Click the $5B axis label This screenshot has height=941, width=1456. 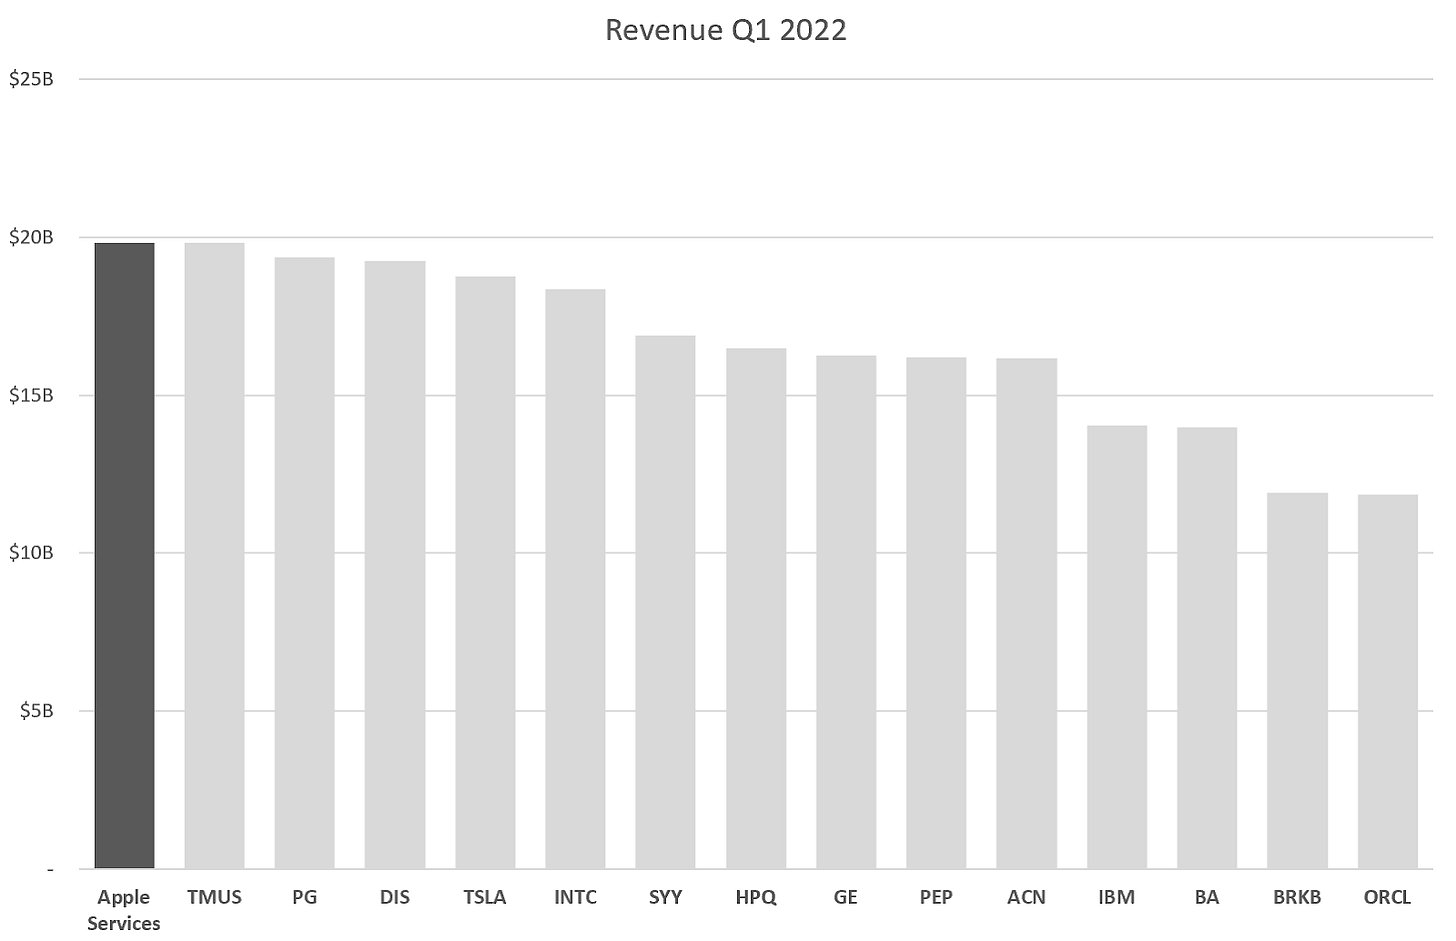pyautogui.click(x=35, y=711)
